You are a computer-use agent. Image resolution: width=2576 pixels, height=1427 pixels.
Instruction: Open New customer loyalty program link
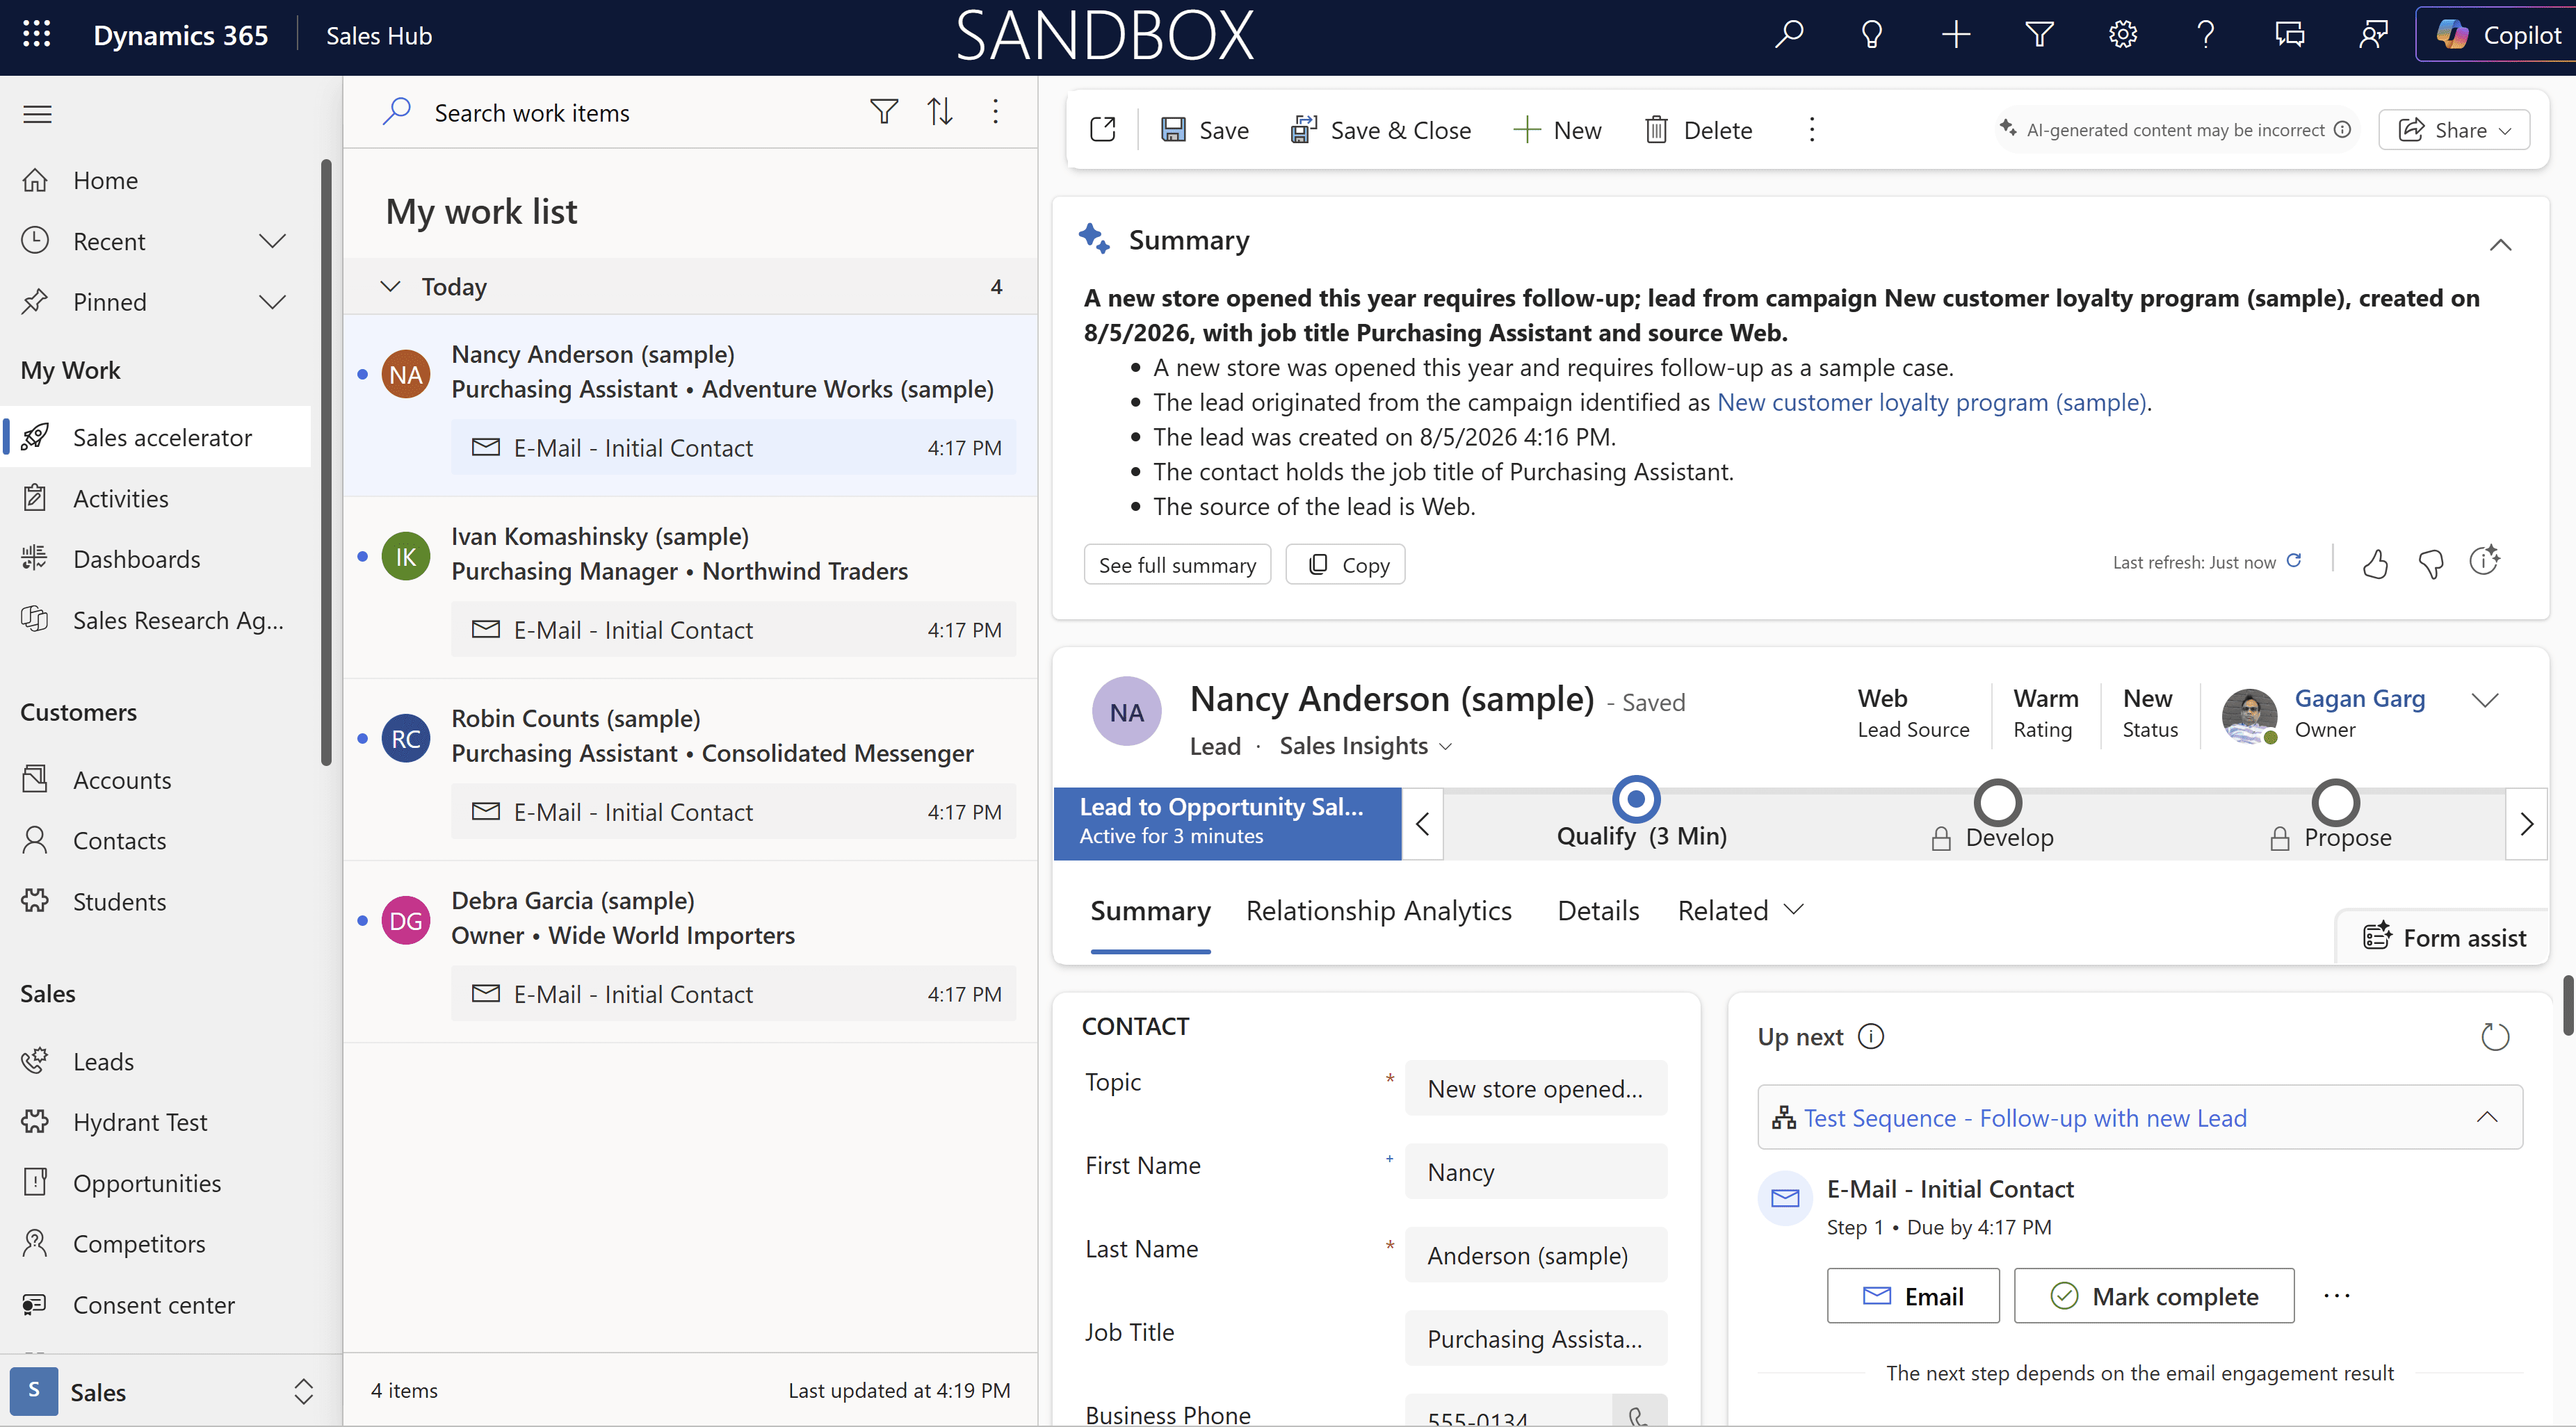click(1932, 402)
